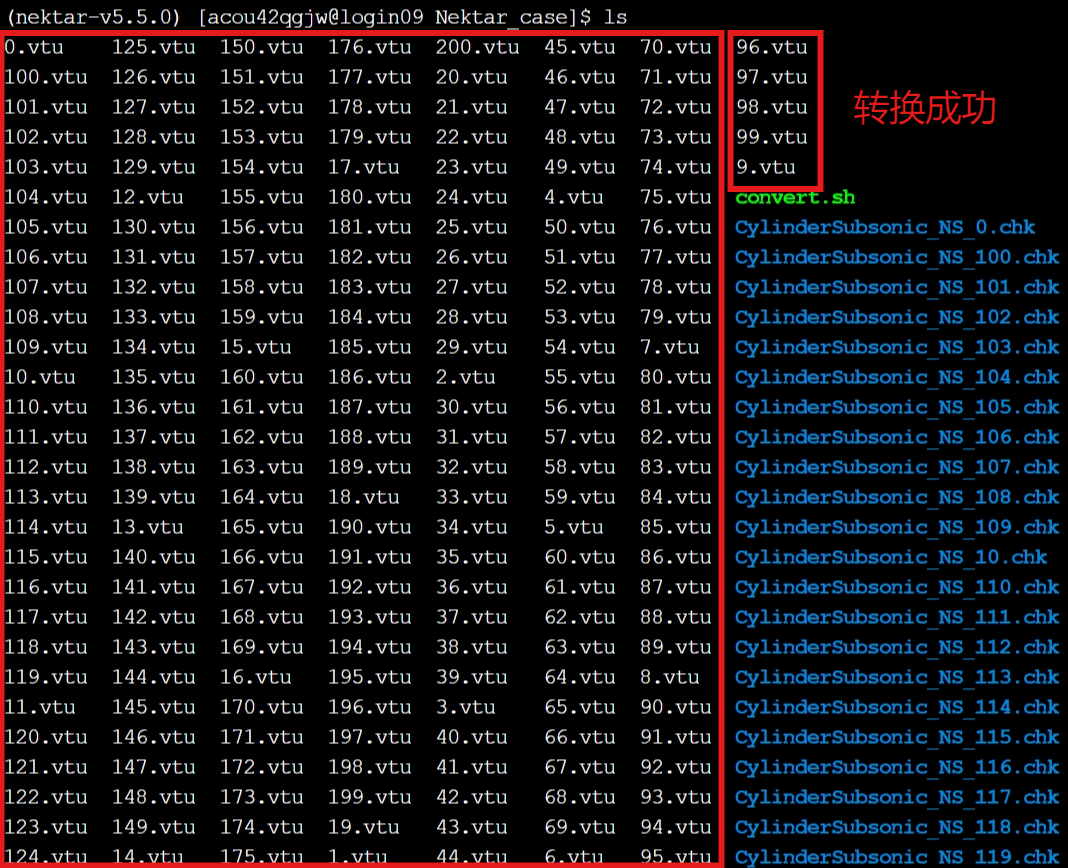Screen dimensions: 1068x868
Task: Click the red 转换成功 annotation text
Action: pos(924,109)
